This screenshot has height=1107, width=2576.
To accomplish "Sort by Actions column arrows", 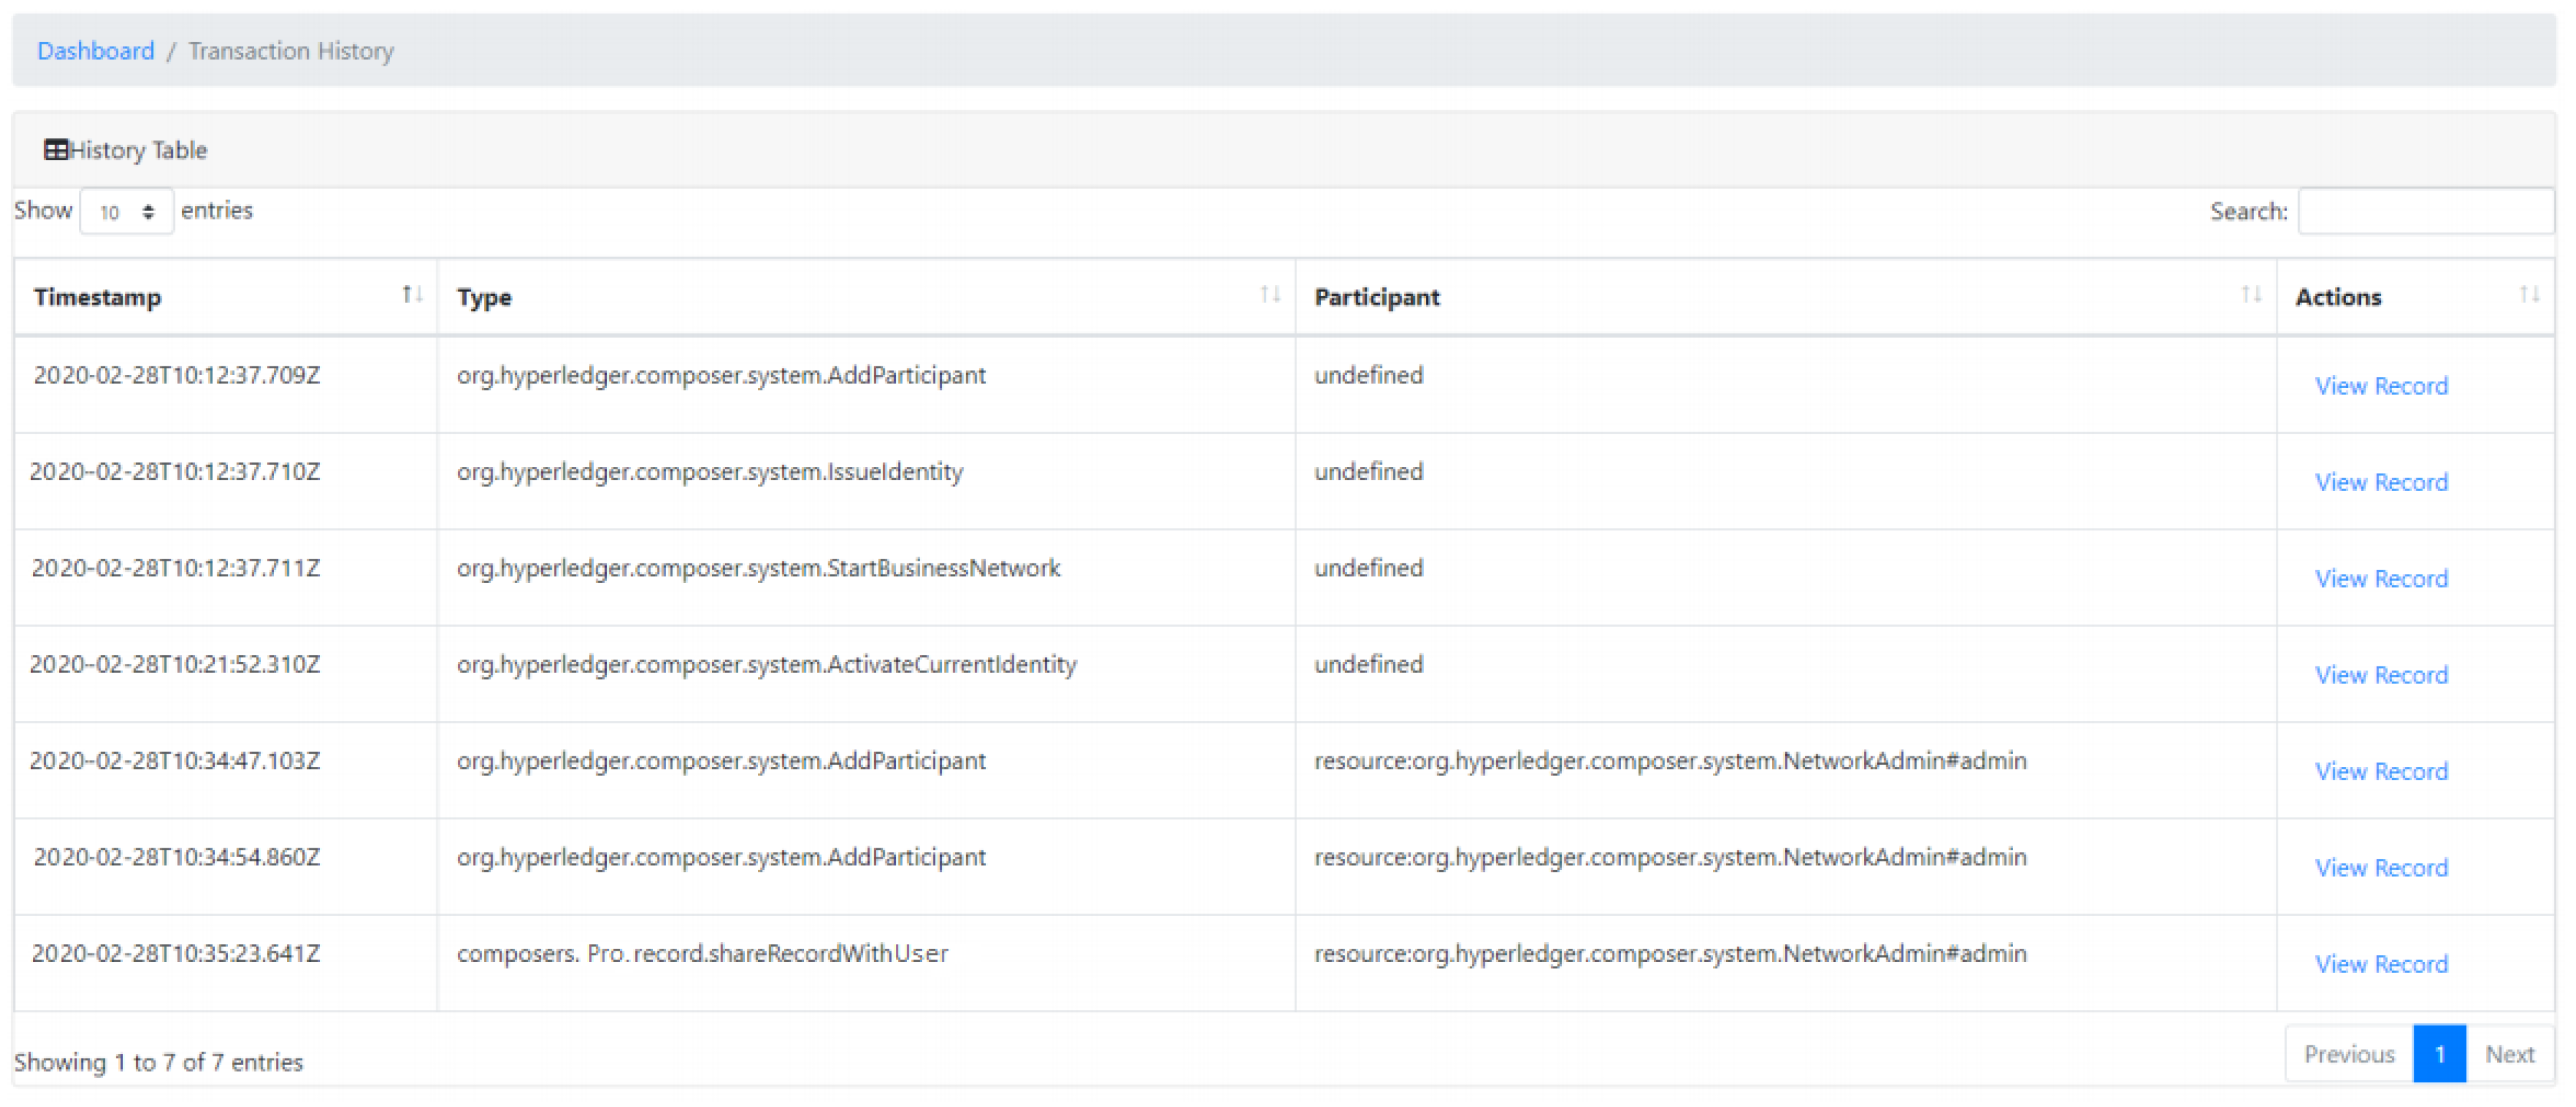I will (2529, 294).
